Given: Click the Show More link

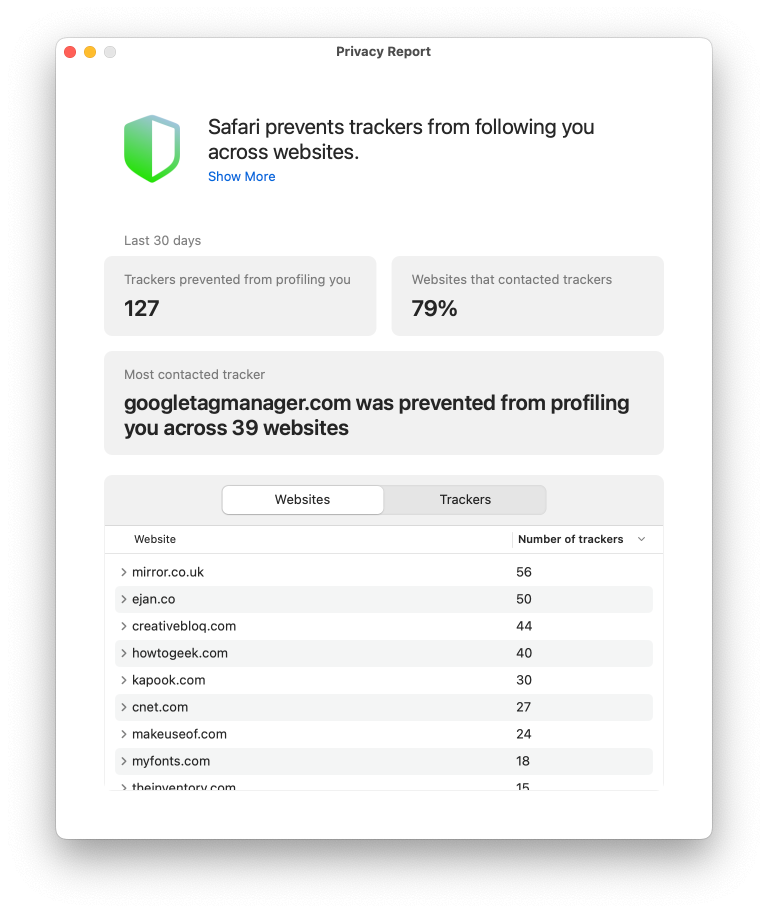Looking at the screenshot, I should point(241,177).
